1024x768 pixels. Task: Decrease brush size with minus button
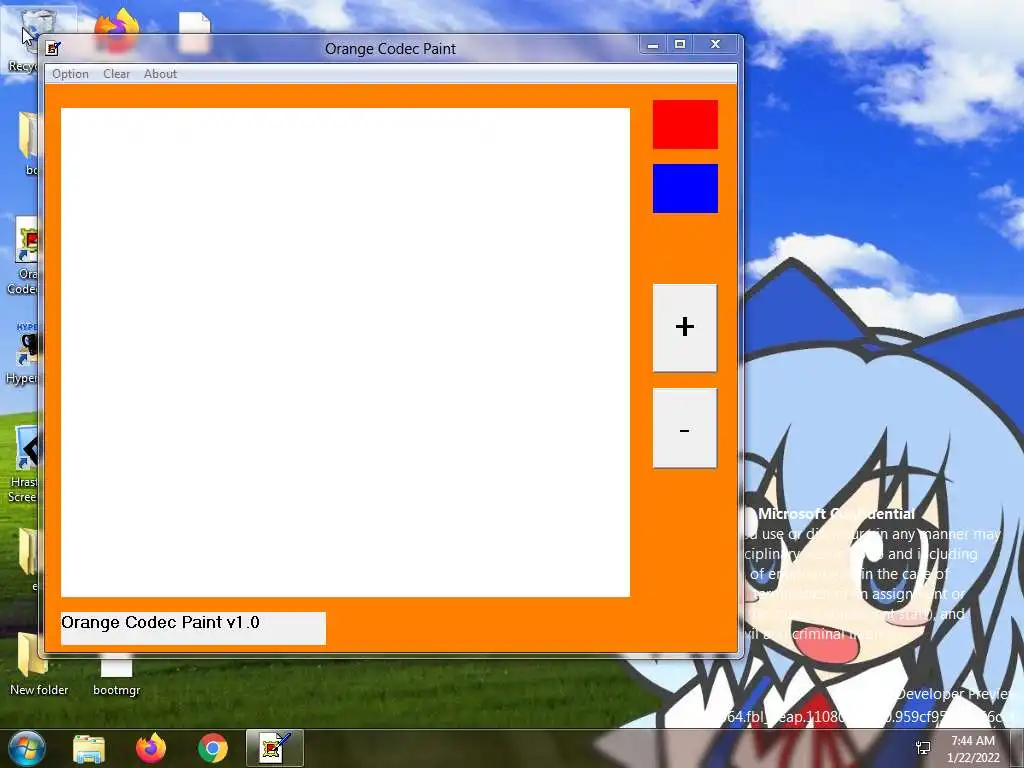pyautogui.click(x=684, y=428)
